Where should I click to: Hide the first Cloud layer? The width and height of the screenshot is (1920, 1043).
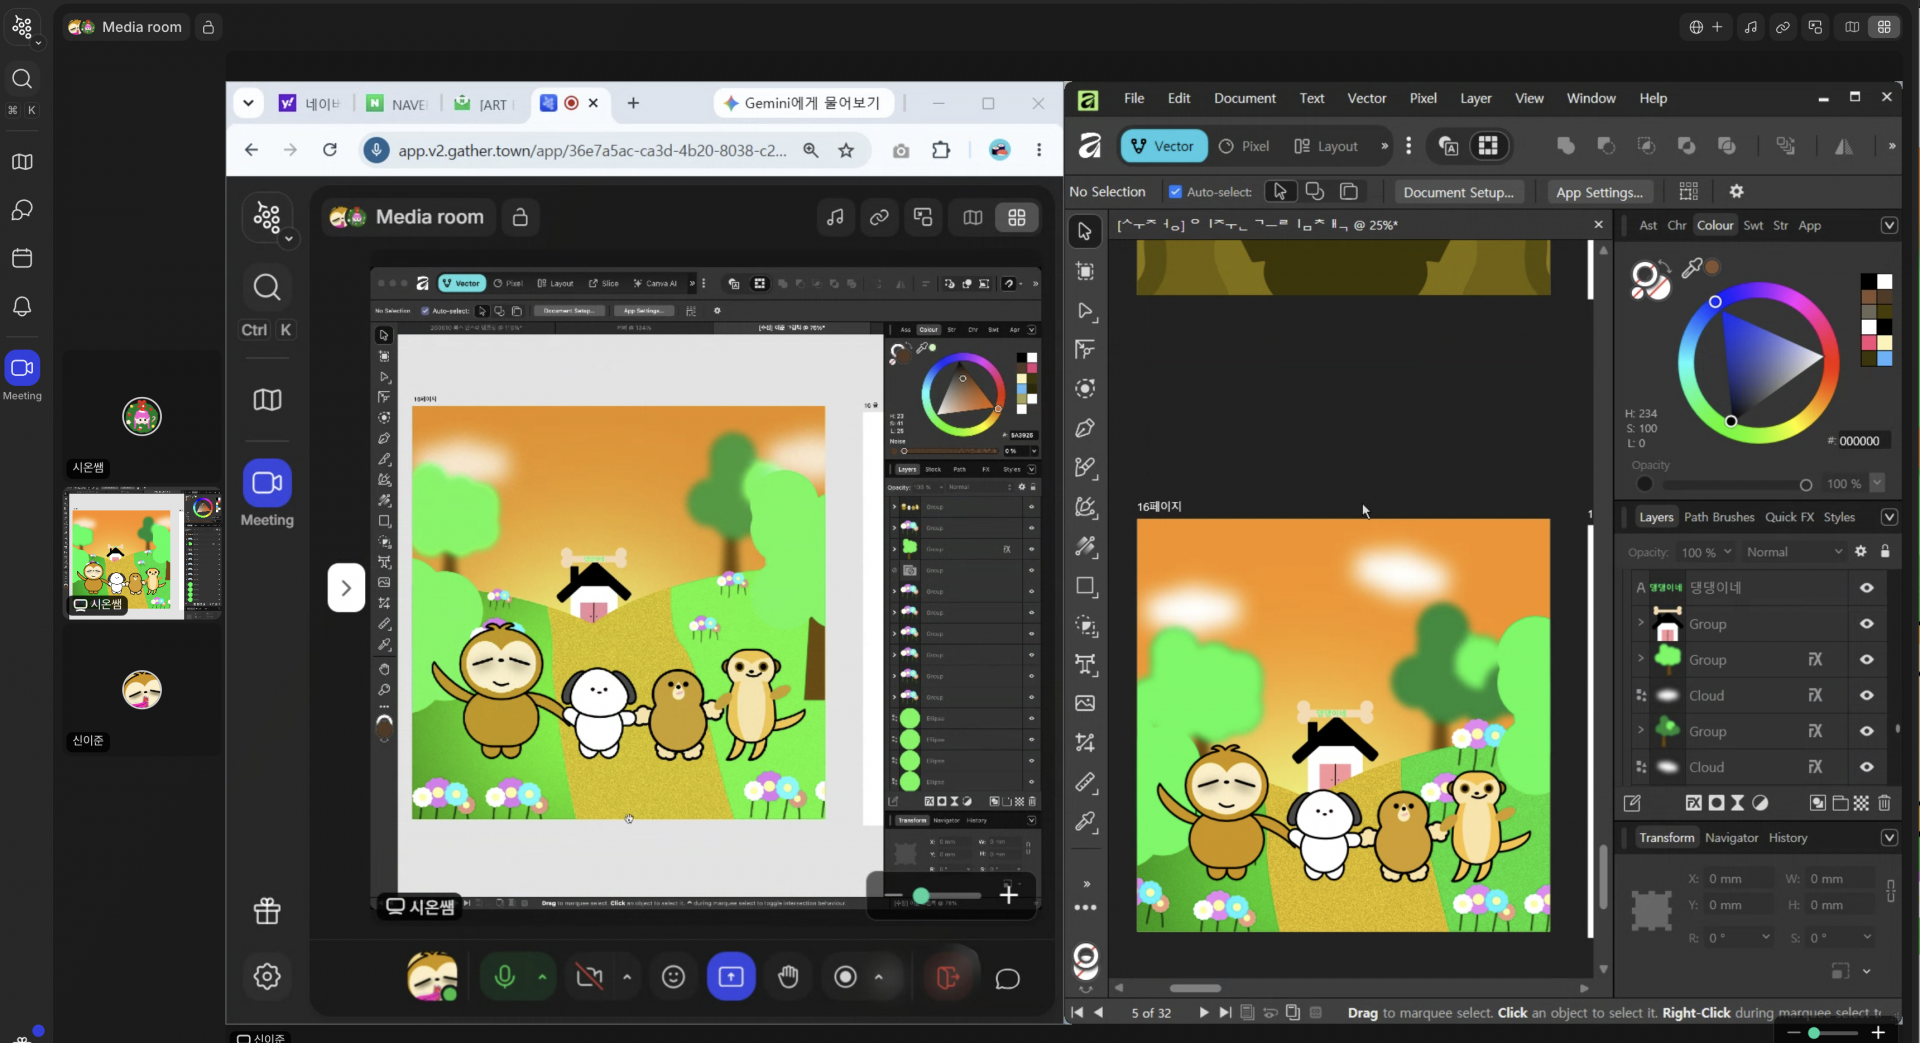[1866, 696]
